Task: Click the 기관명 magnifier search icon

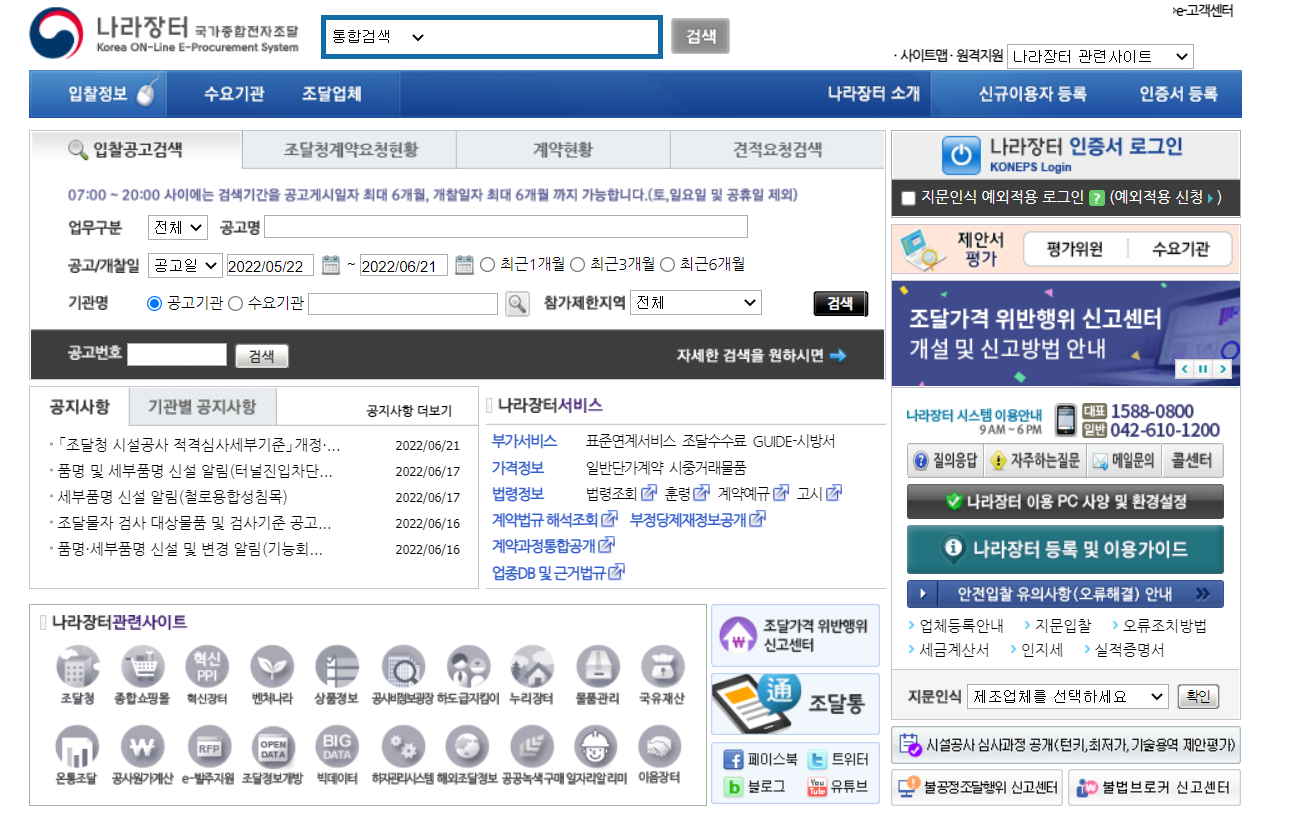Action: [517, 303]
